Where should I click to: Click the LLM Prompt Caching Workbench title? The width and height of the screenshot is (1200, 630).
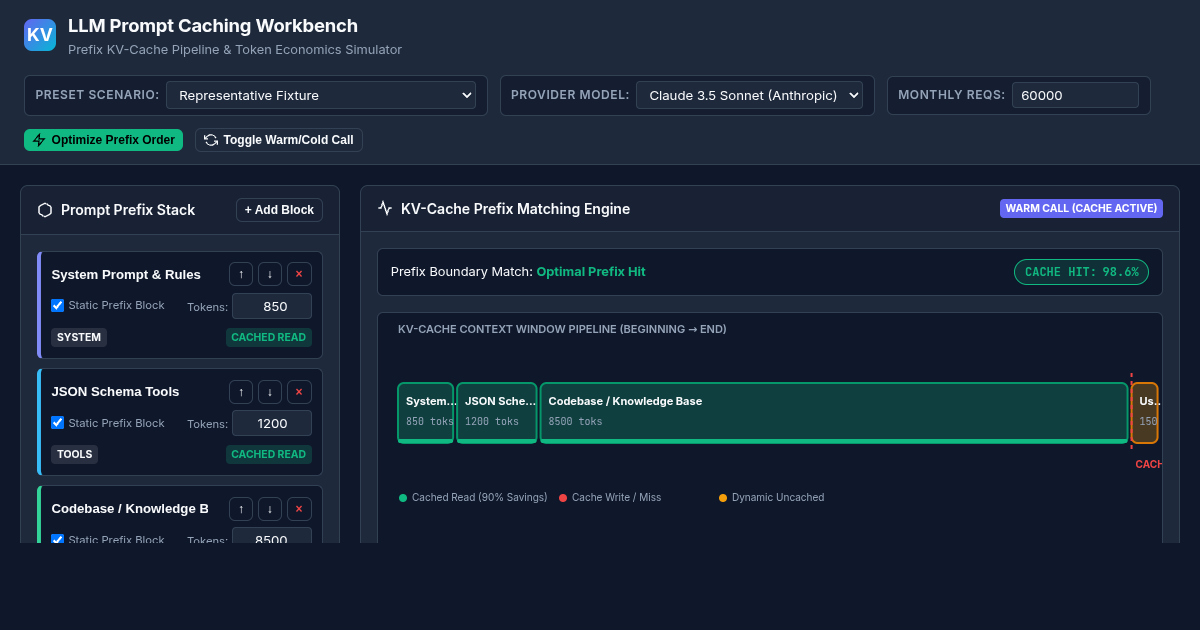213,26
